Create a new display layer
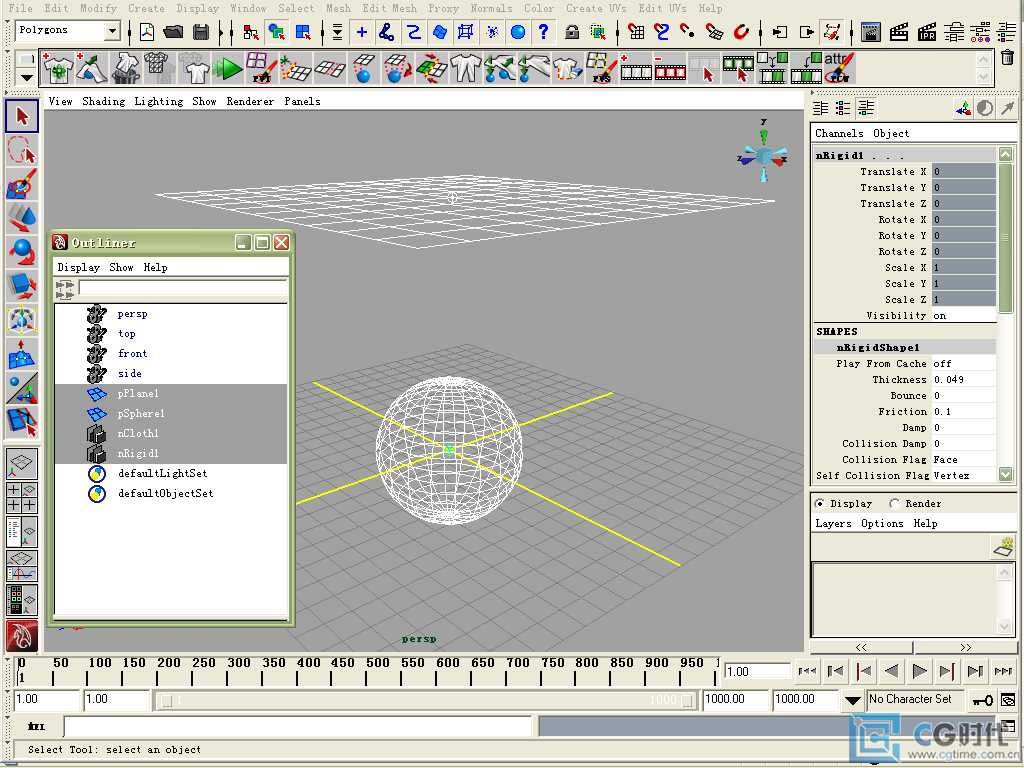The image size is (1024, 768). pyautogui.click(x=1002, y=547)
